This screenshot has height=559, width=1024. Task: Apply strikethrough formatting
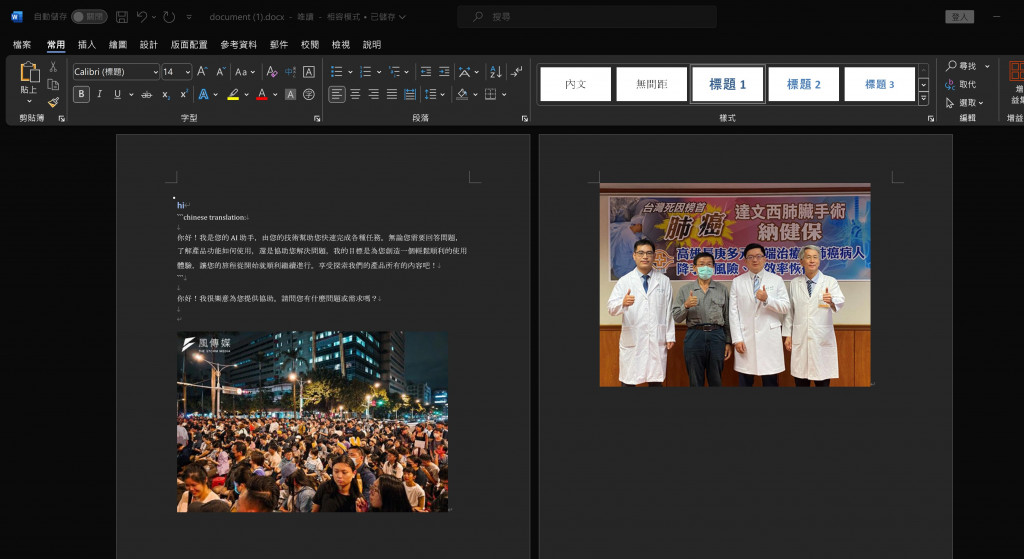[x=147, y=95]
